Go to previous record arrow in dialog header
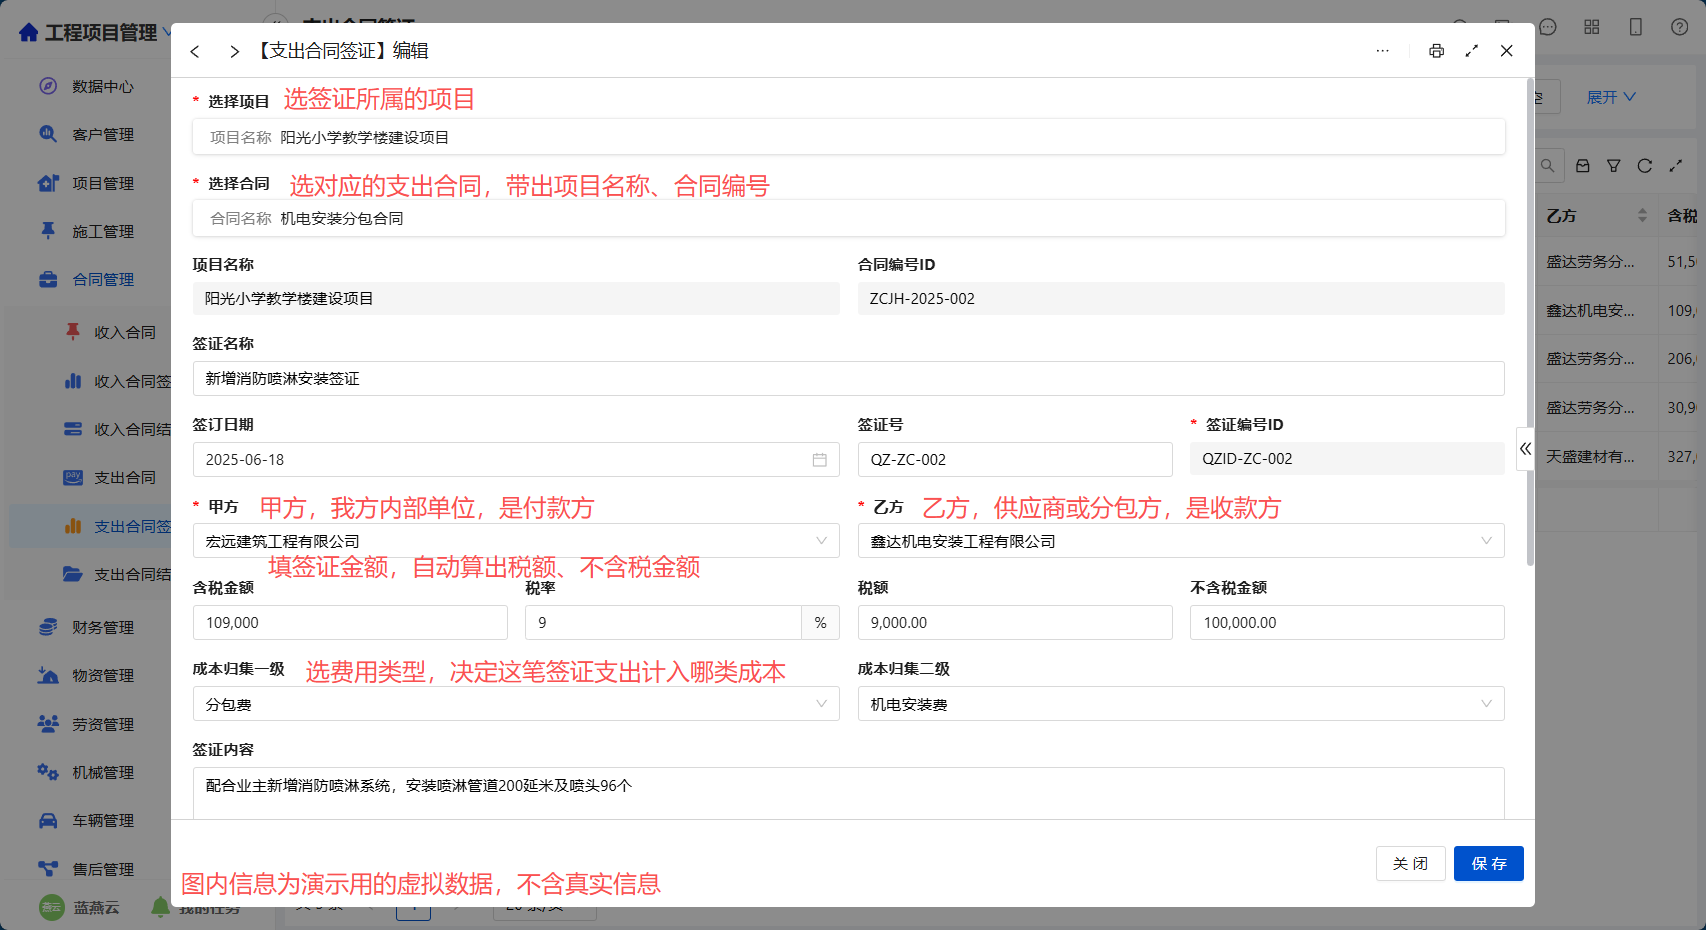The width and height of the screenshot is (1706, 930). [195, 51]
